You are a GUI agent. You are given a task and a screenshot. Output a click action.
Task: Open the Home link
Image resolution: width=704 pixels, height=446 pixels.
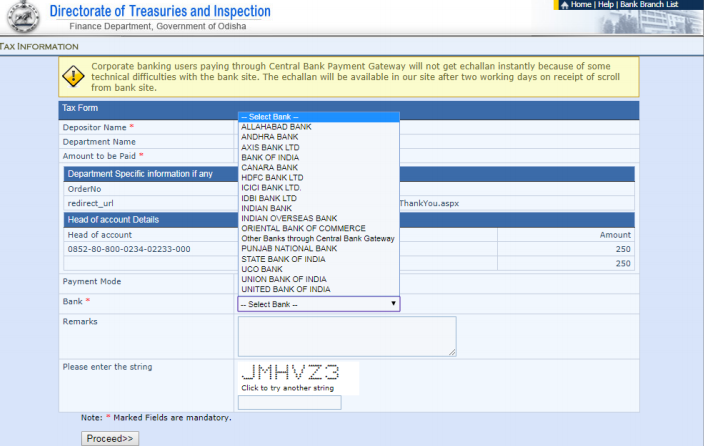pos(581,4)
